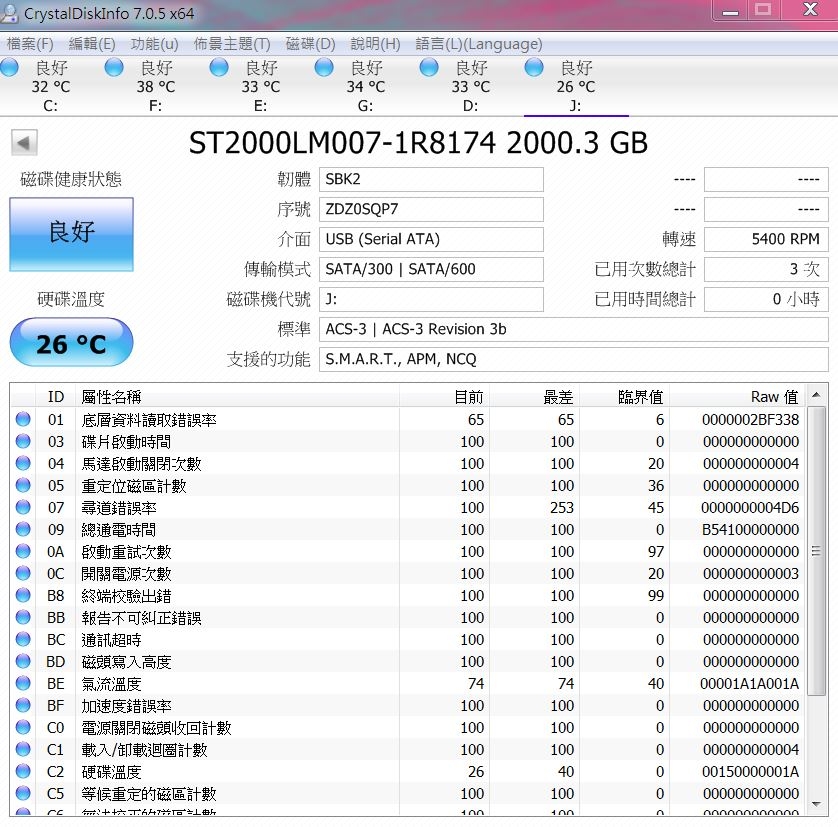Select the 重定位磁區計數 attribute name
The image size is (838, 827).
click(x=134, y=486)
